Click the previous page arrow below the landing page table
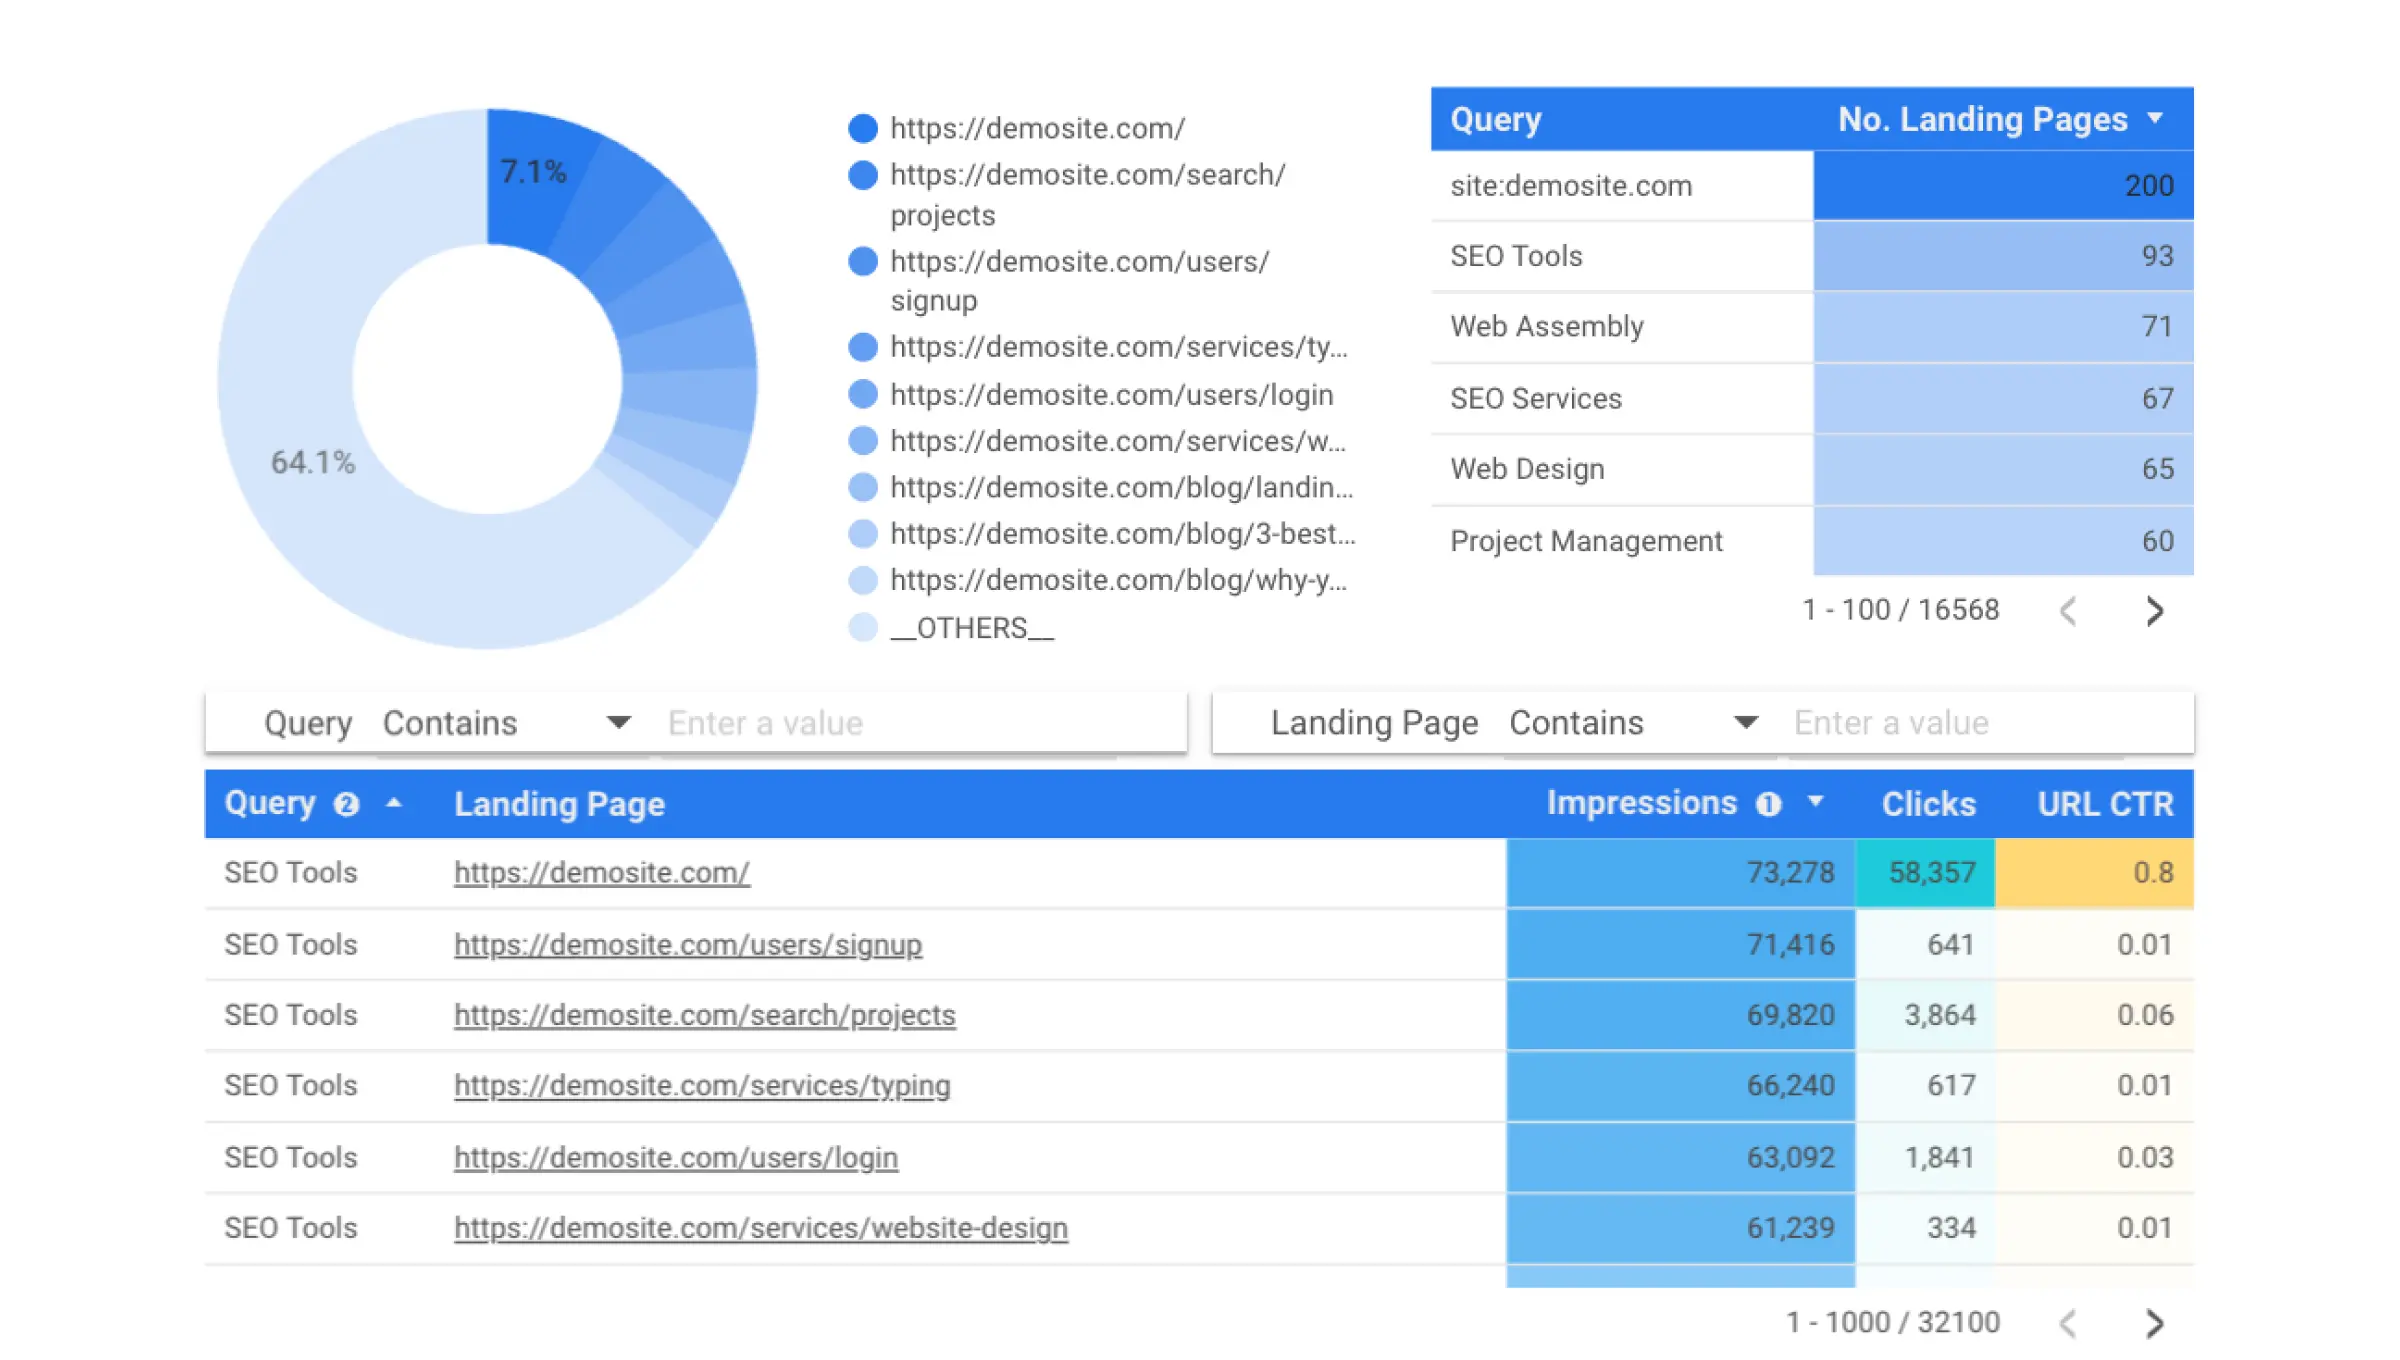Image resolution: width=2400 pixels, height=1360 pixels. click(2068, 1322)
